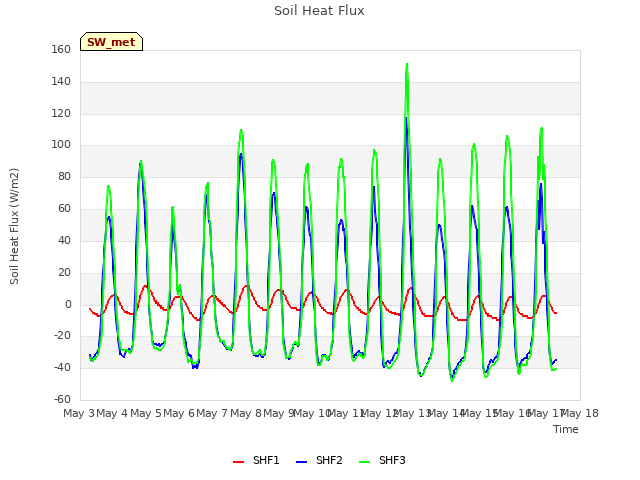
Task: Click the x-axis title Time
Action: tap(566, 429)
